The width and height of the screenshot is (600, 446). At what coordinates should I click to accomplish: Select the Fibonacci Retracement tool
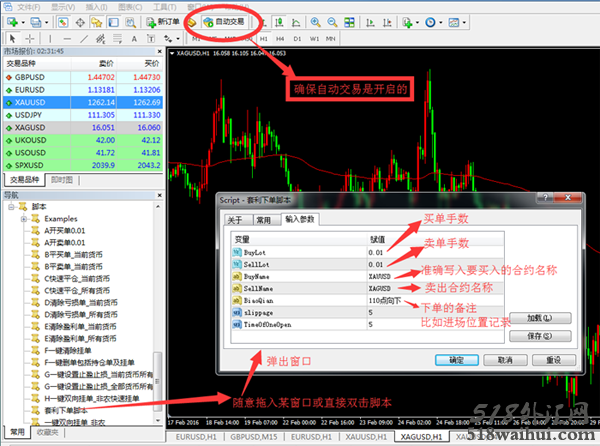[117, 38]
